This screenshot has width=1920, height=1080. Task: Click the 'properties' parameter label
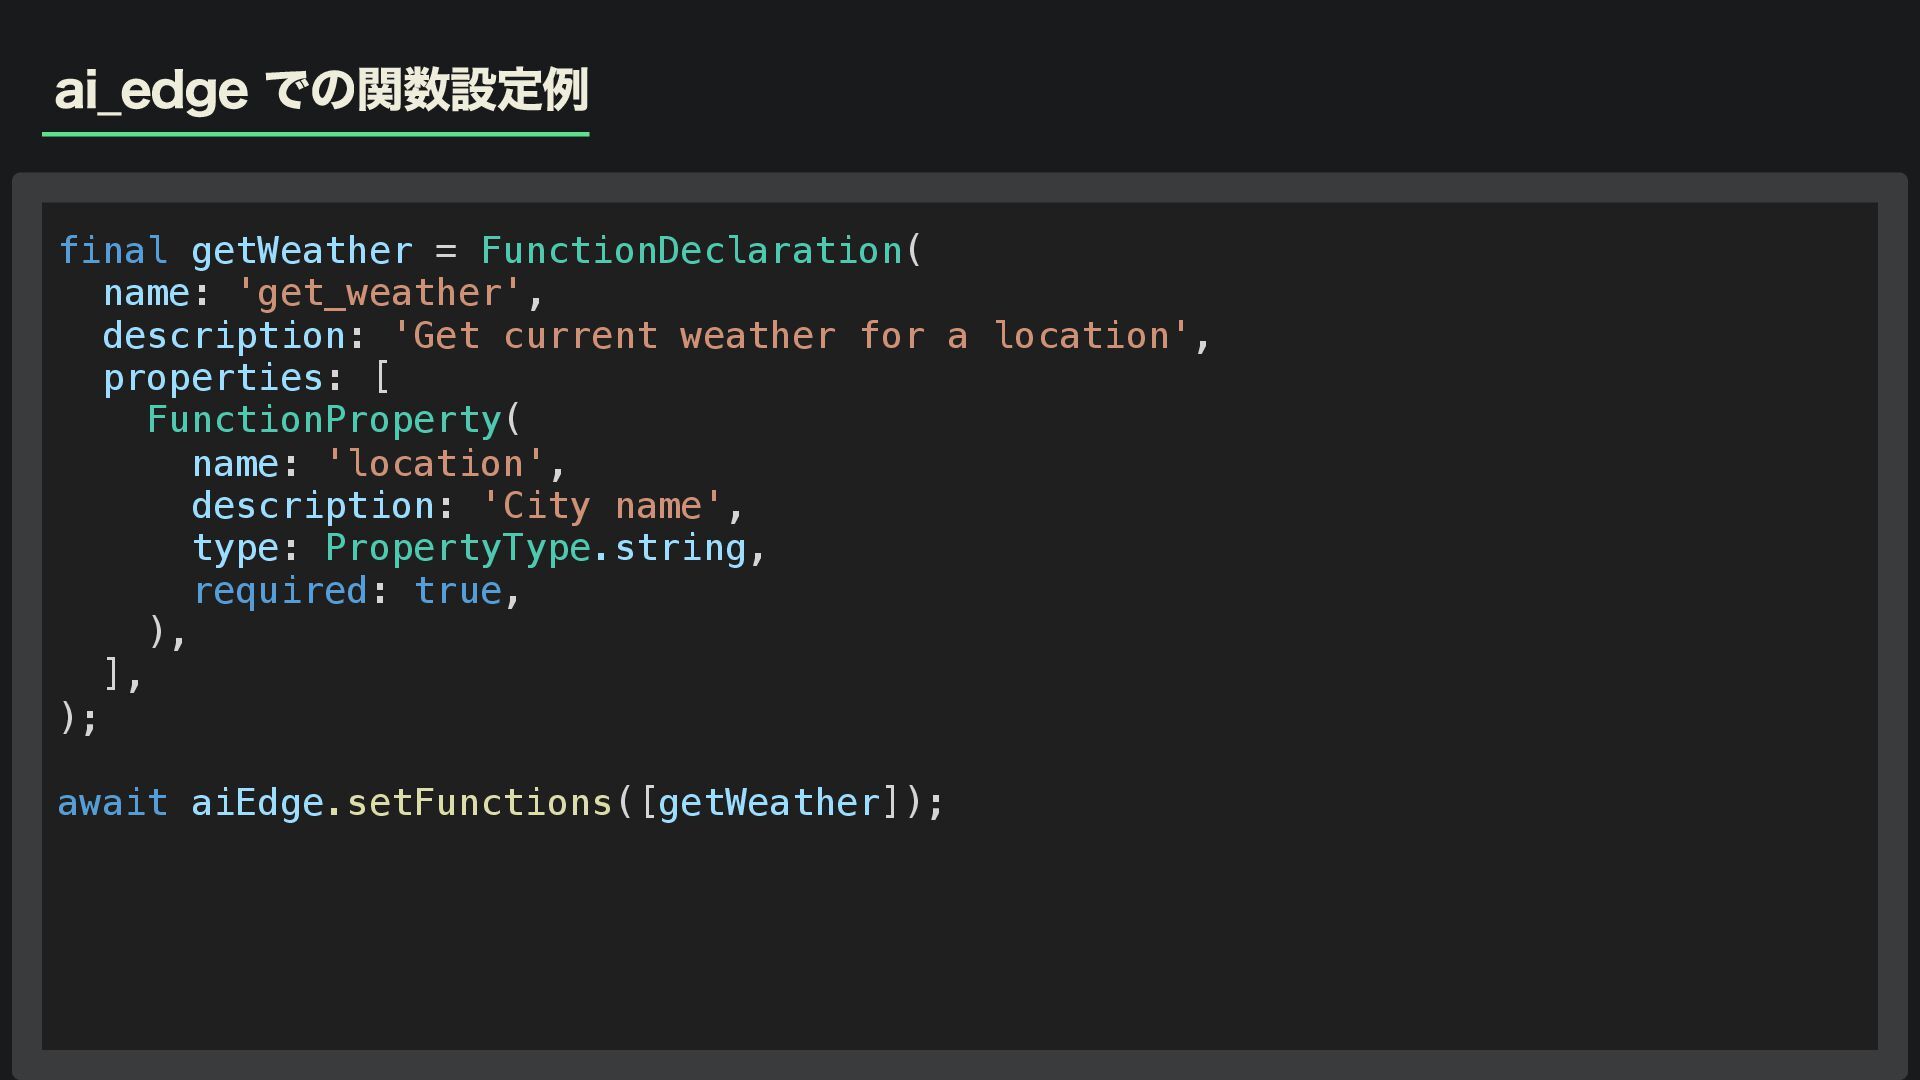tap(213, 378)
